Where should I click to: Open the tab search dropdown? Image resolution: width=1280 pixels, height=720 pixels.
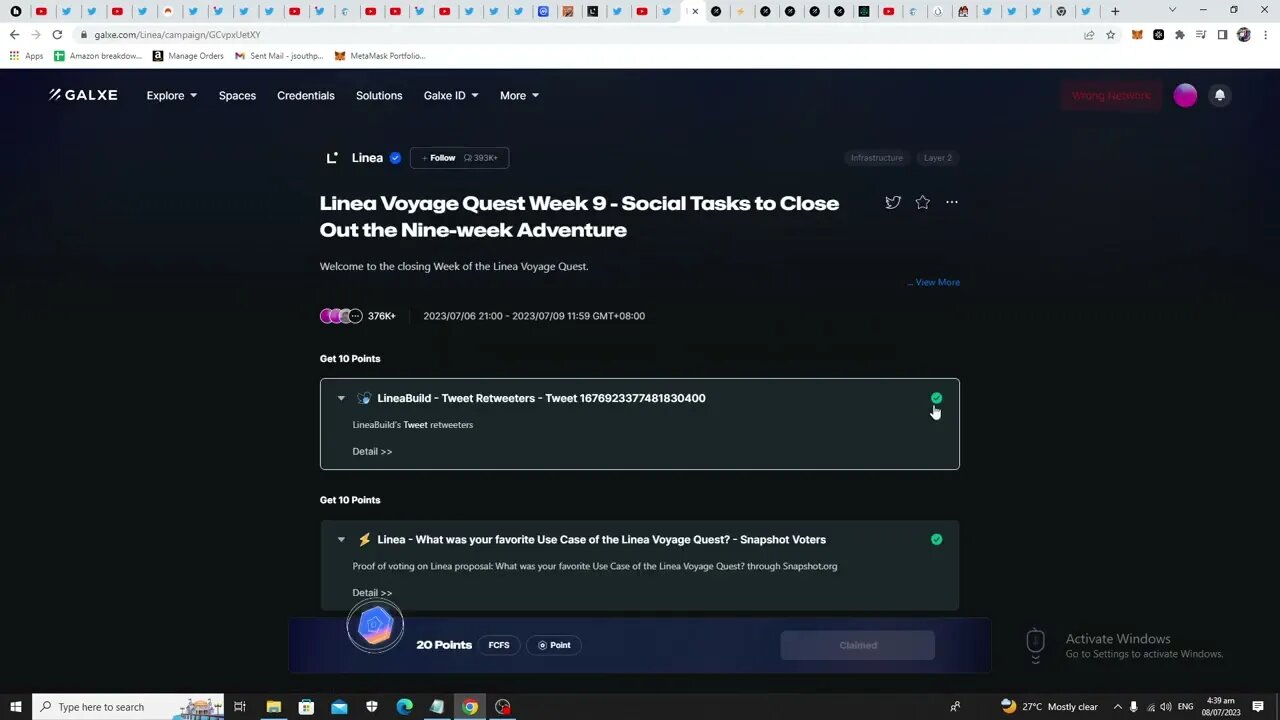(1173, 10)
